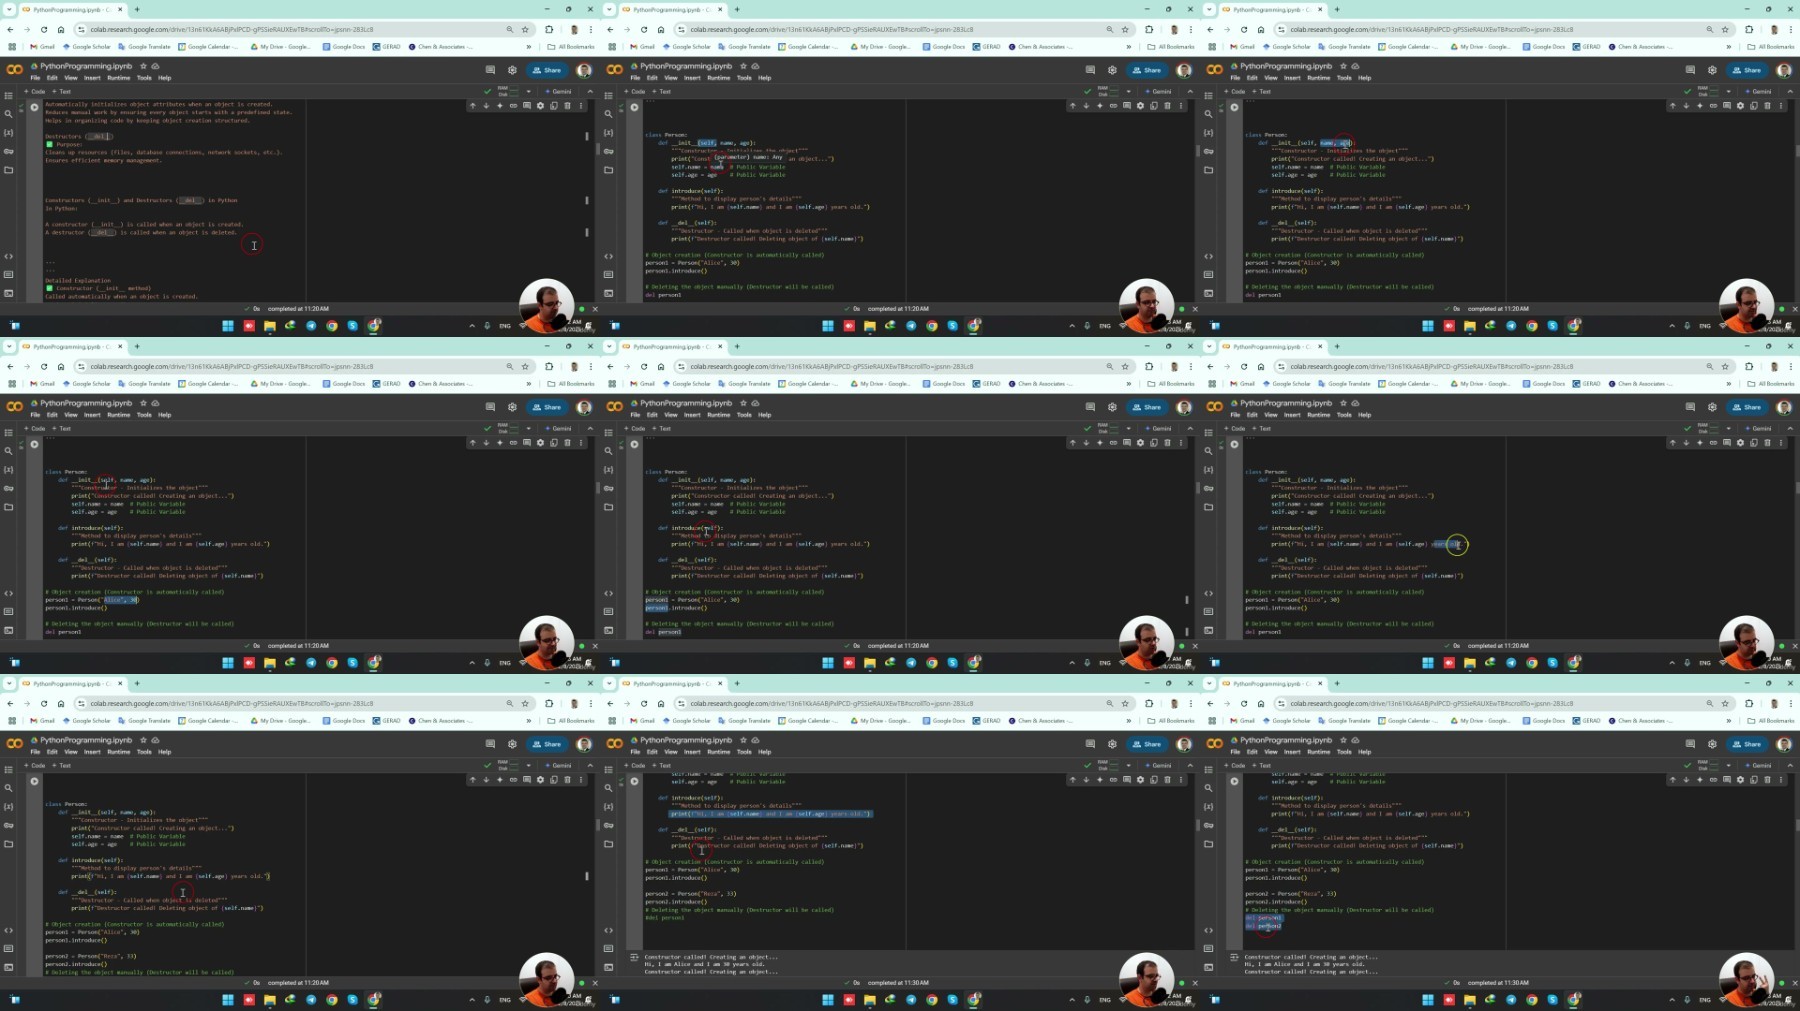
Task: Expand RAM Disk dropdown in '#del person1' frame
Action: pyautogui.click(x=1128, y=765)
